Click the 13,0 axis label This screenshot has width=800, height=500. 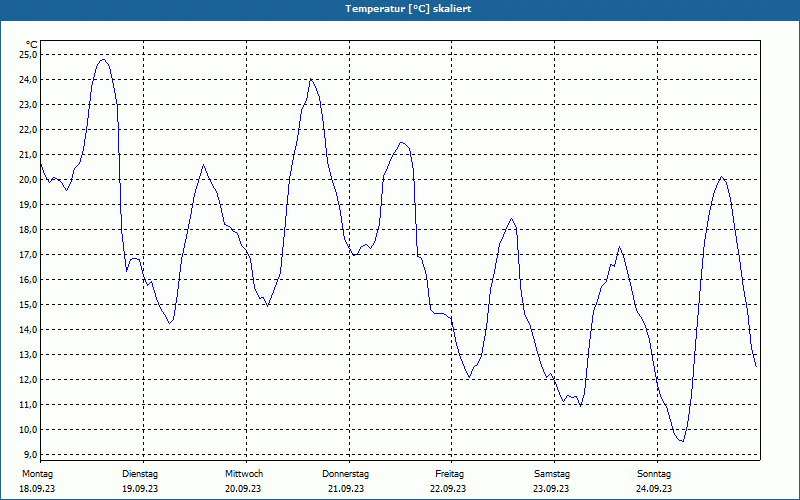coord(28,354)
